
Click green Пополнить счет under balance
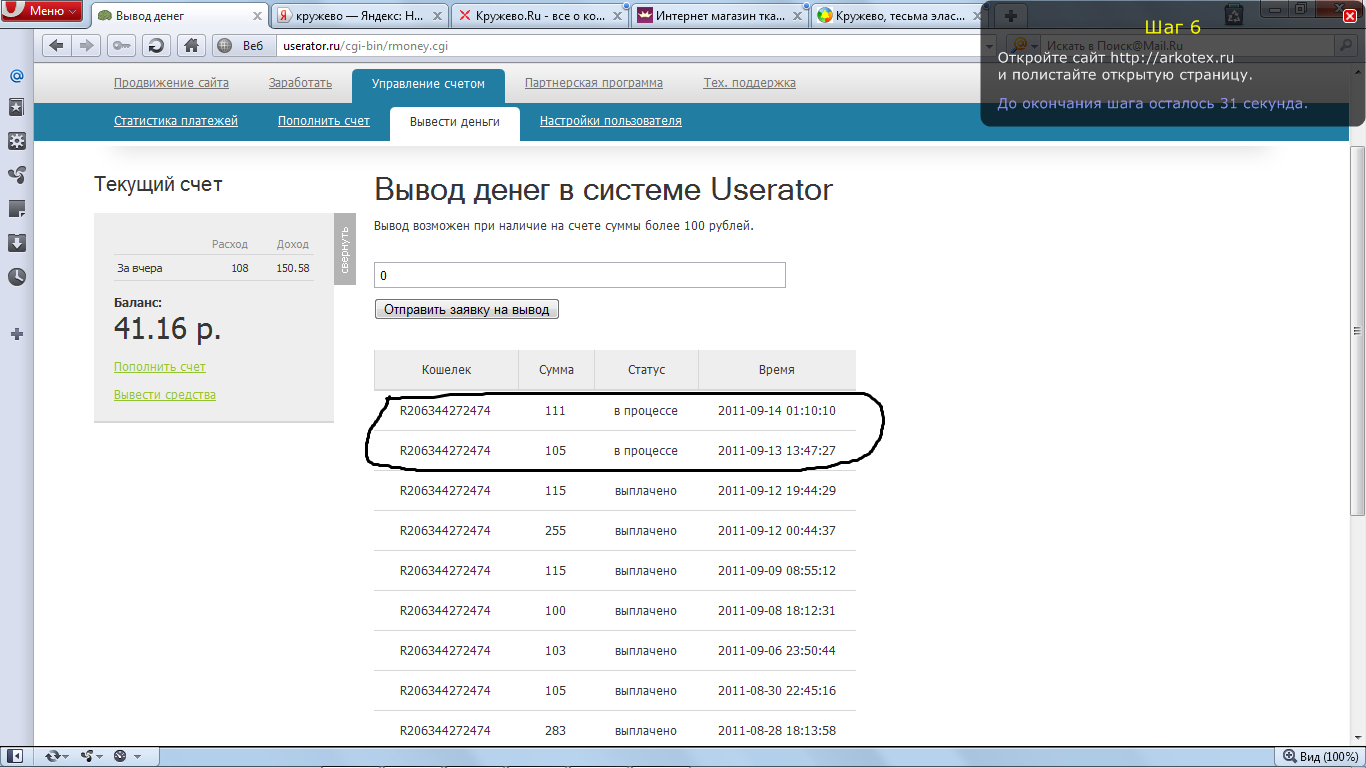tap(160, 367)
